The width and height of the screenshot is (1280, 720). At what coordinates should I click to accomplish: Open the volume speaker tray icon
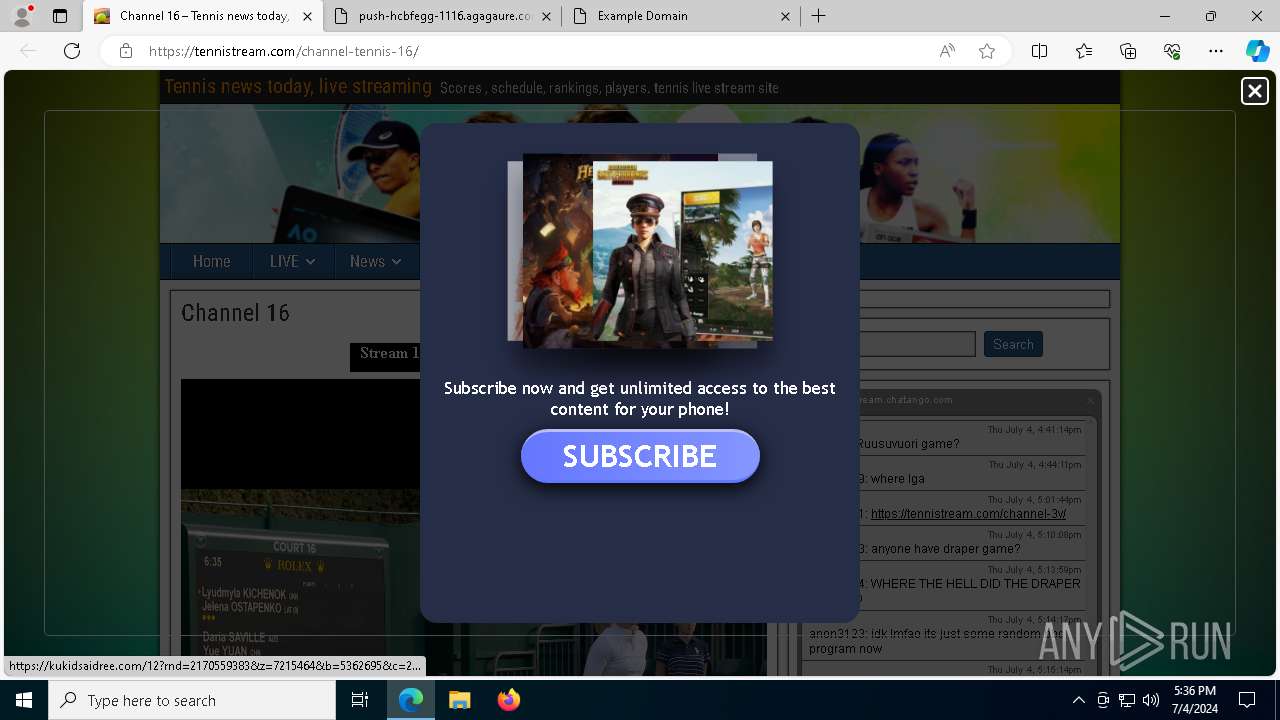tap(1151, 700)
